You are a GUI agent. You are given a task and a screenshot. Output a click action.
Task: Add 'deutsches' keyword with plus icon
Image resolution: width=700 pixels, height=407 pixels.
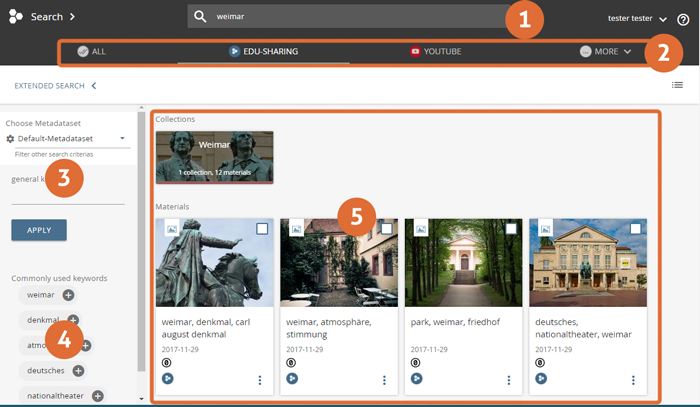pos(78,371)
